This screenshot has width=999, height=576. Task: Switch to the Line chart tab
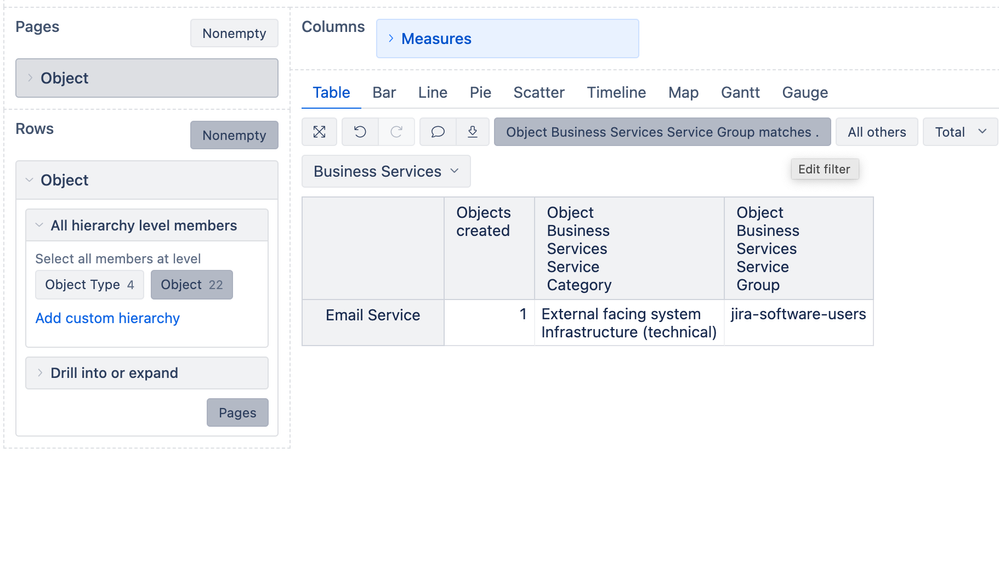[x=433, y=92]
